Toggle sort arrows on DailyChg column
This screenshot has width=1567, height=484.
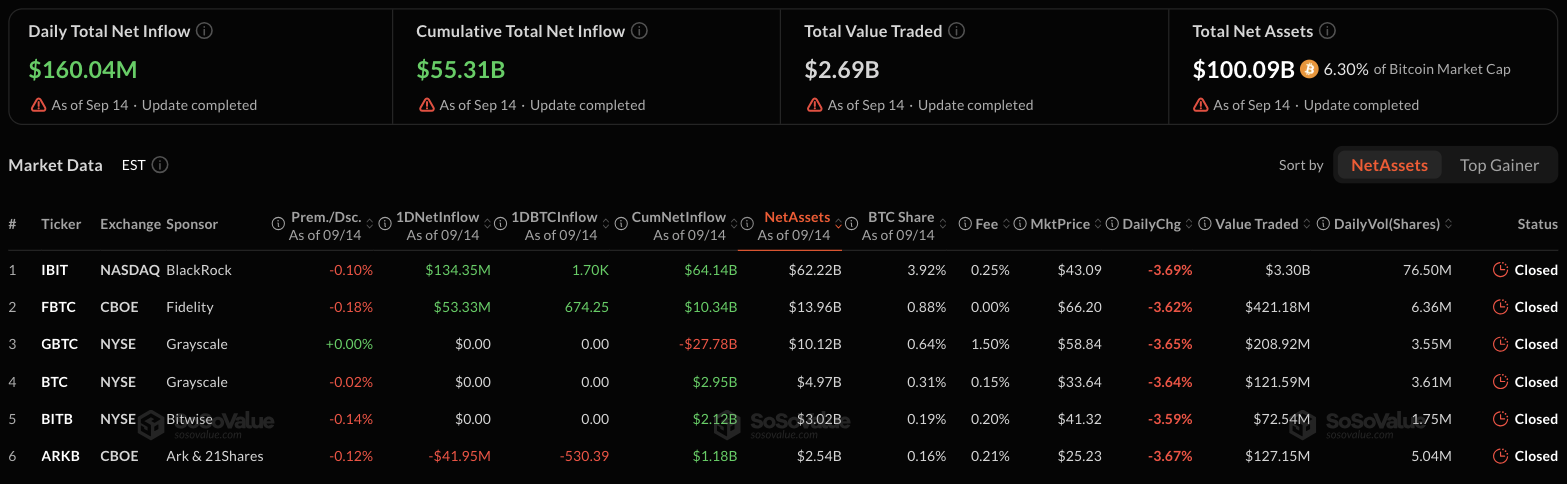coord(1191,224)
